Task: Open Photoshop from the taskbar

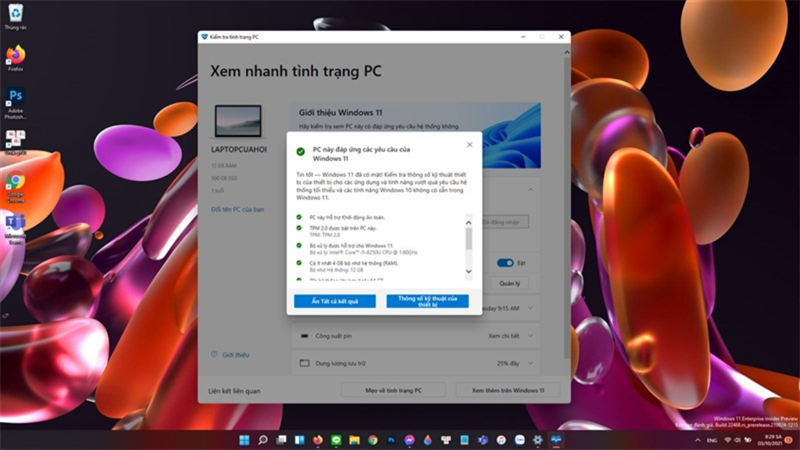Action: [391, 440]
